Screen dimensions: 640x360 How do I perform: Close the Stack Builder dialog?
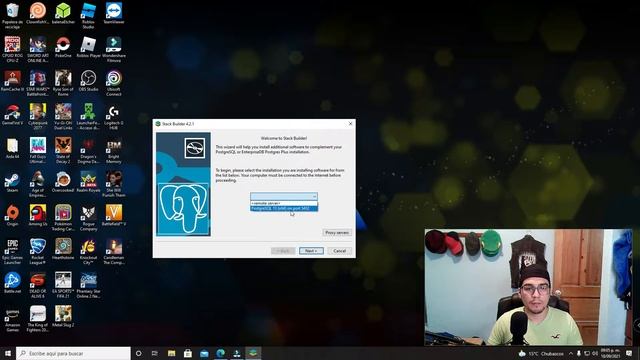350,124
